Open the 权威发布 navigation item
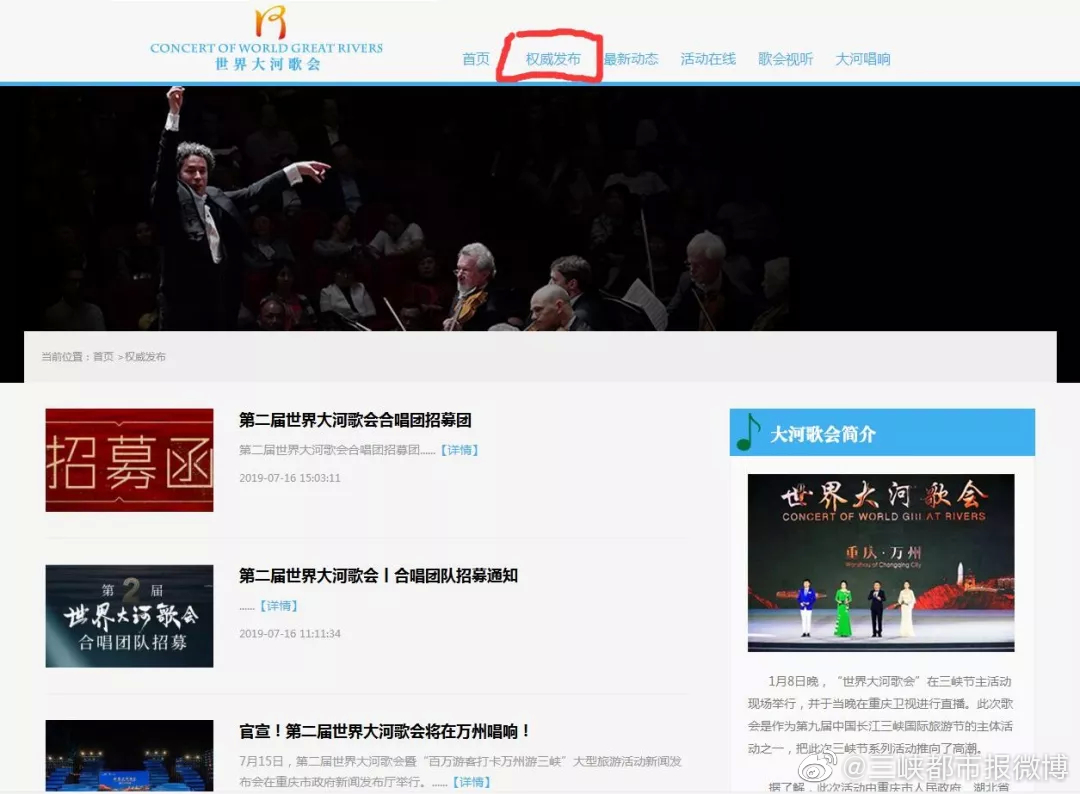This screenshot has height=794, width=1080. (553, 59)
